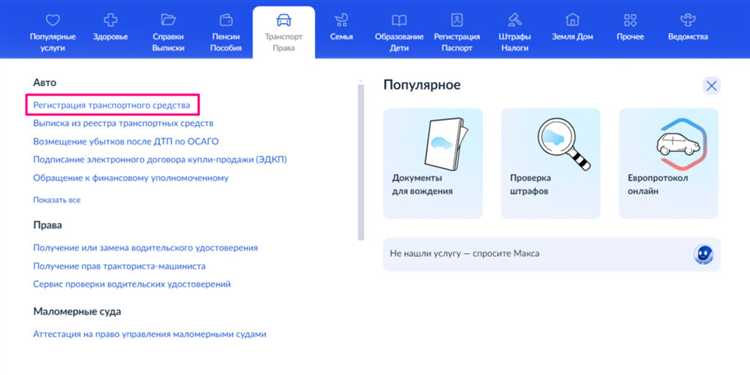
Task: Open the Европротокол онлайн card
Action: tap(668, 164)
